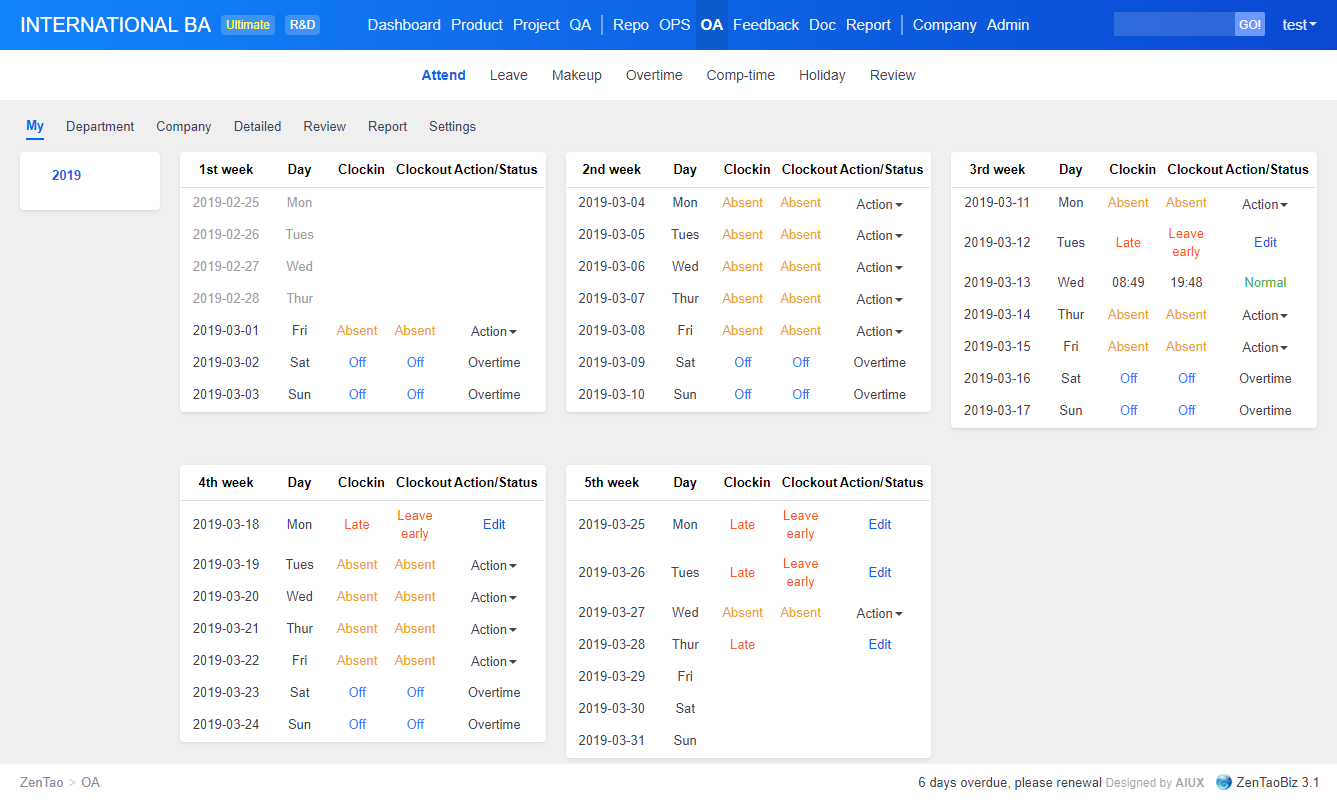Screen dimensions: 1337x803
Task: Open the Product module
Action: (477, 25)
